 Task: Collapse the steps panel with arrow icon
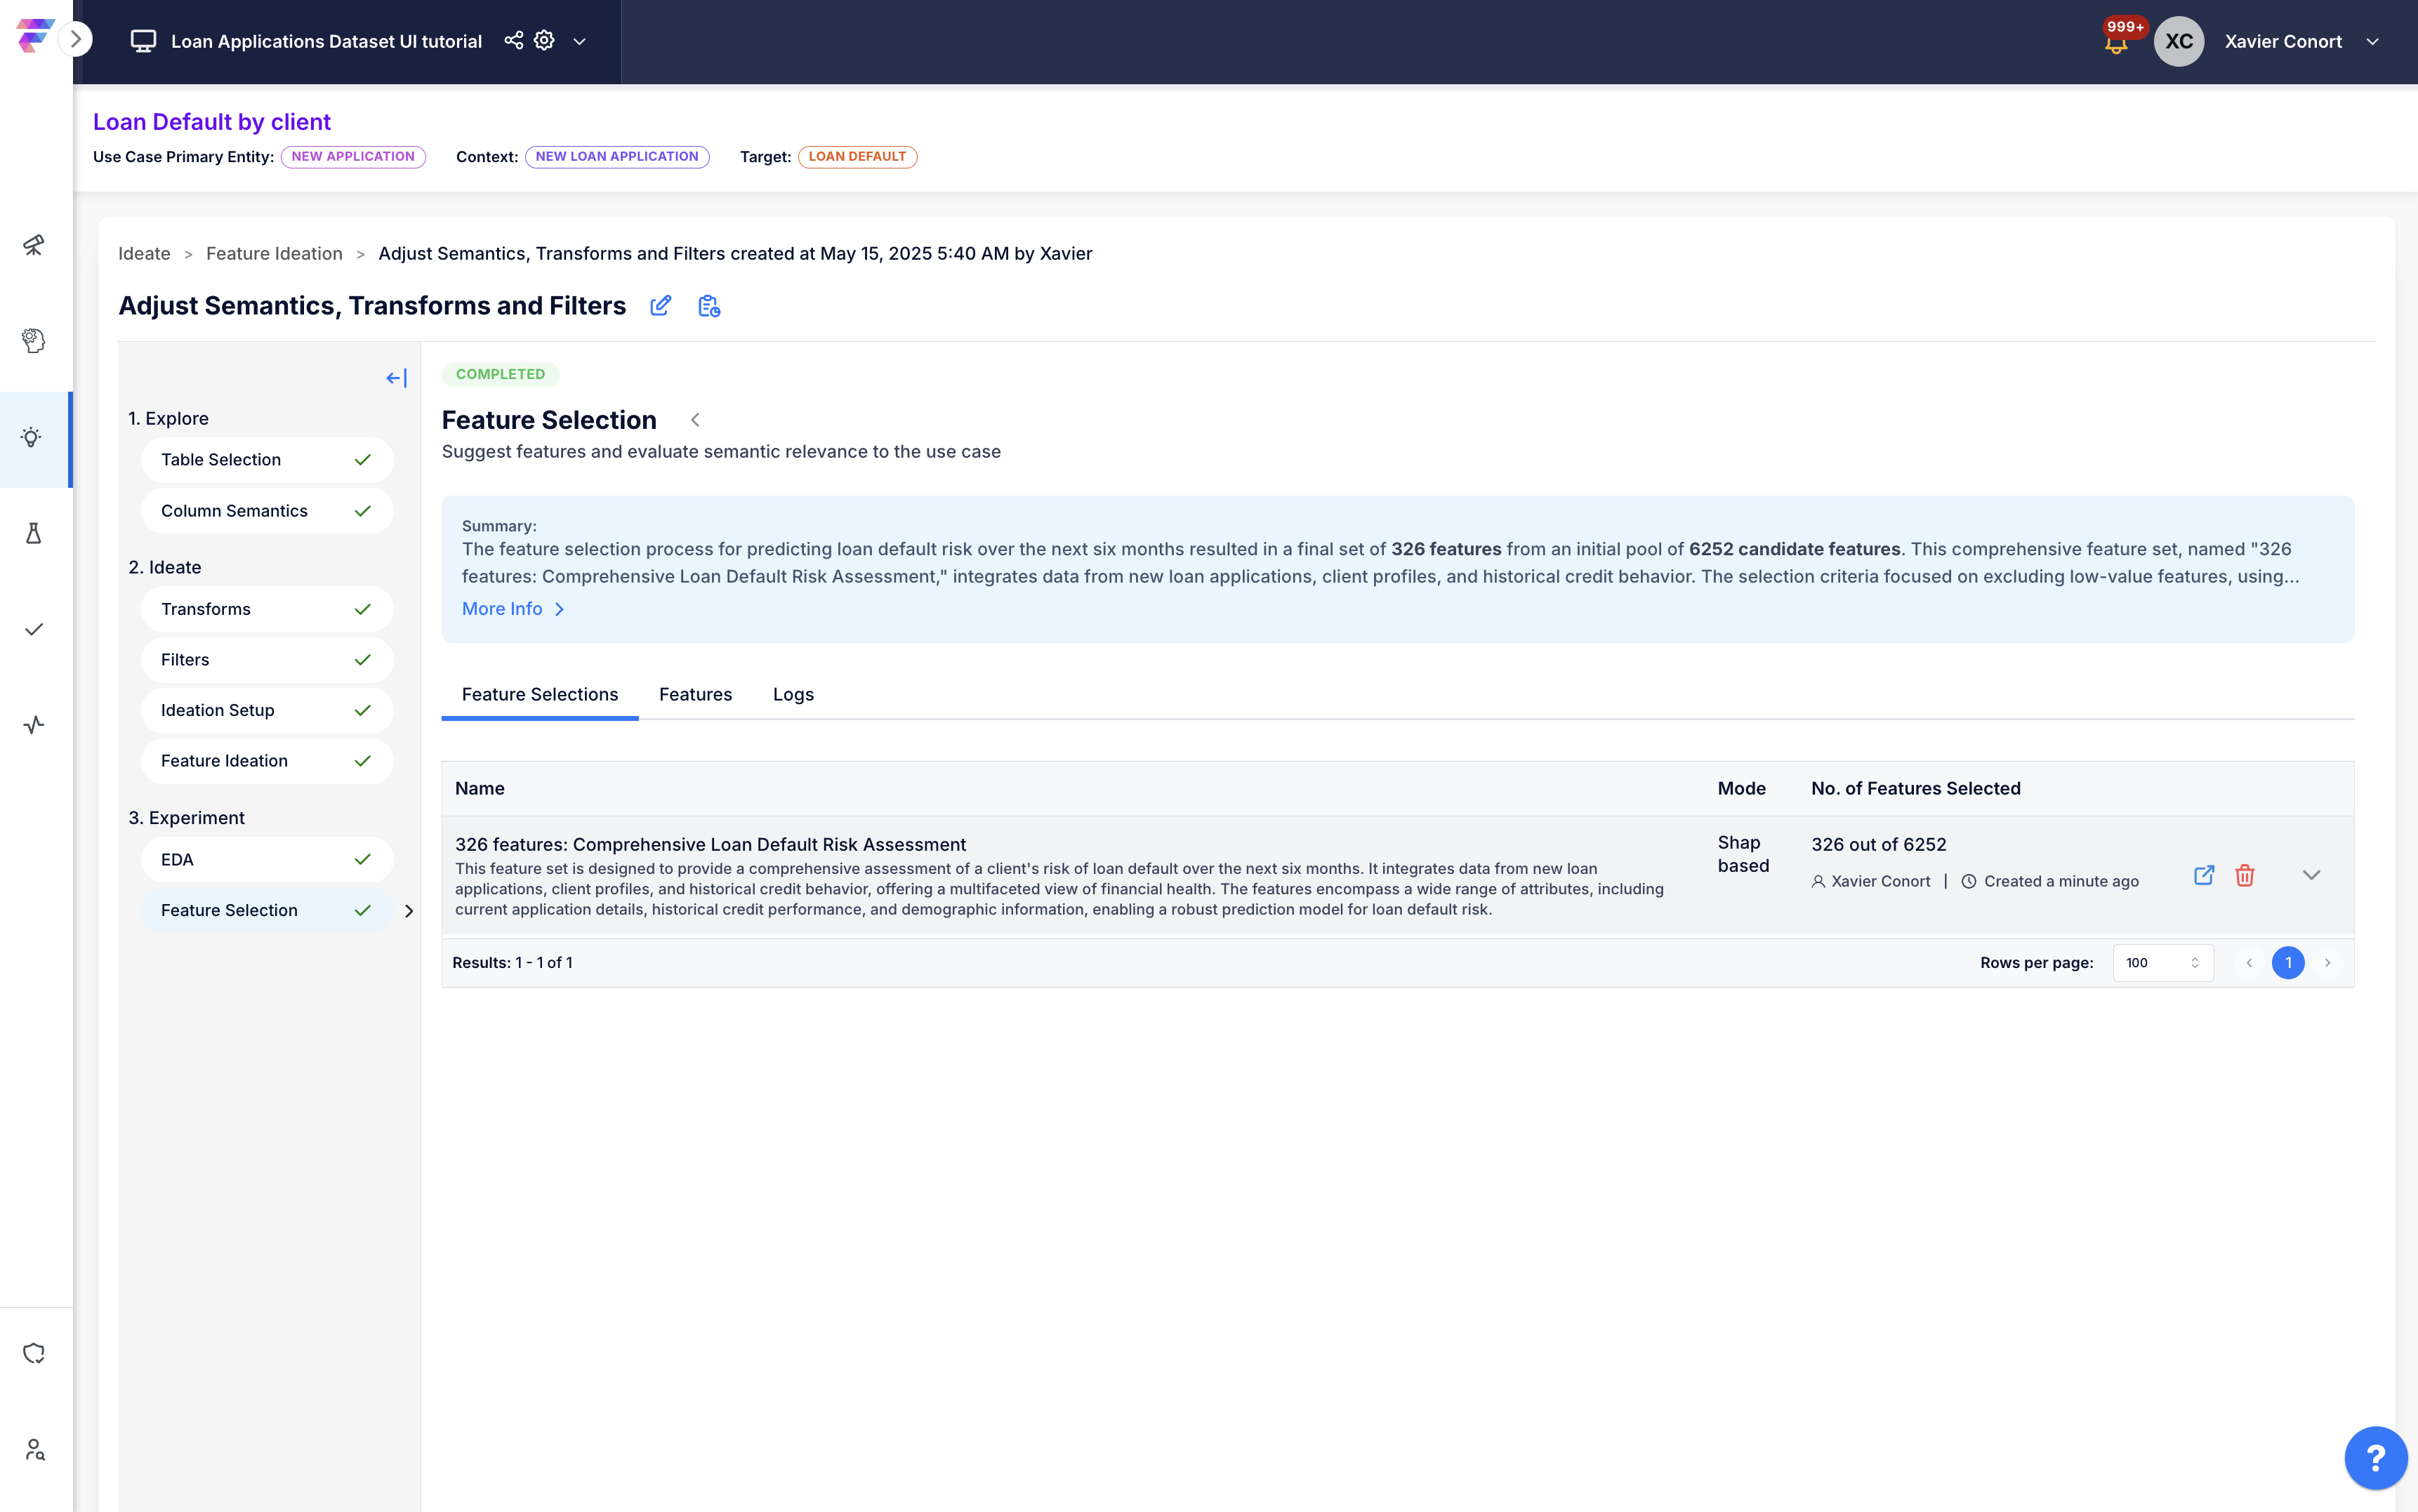(396, 378)
